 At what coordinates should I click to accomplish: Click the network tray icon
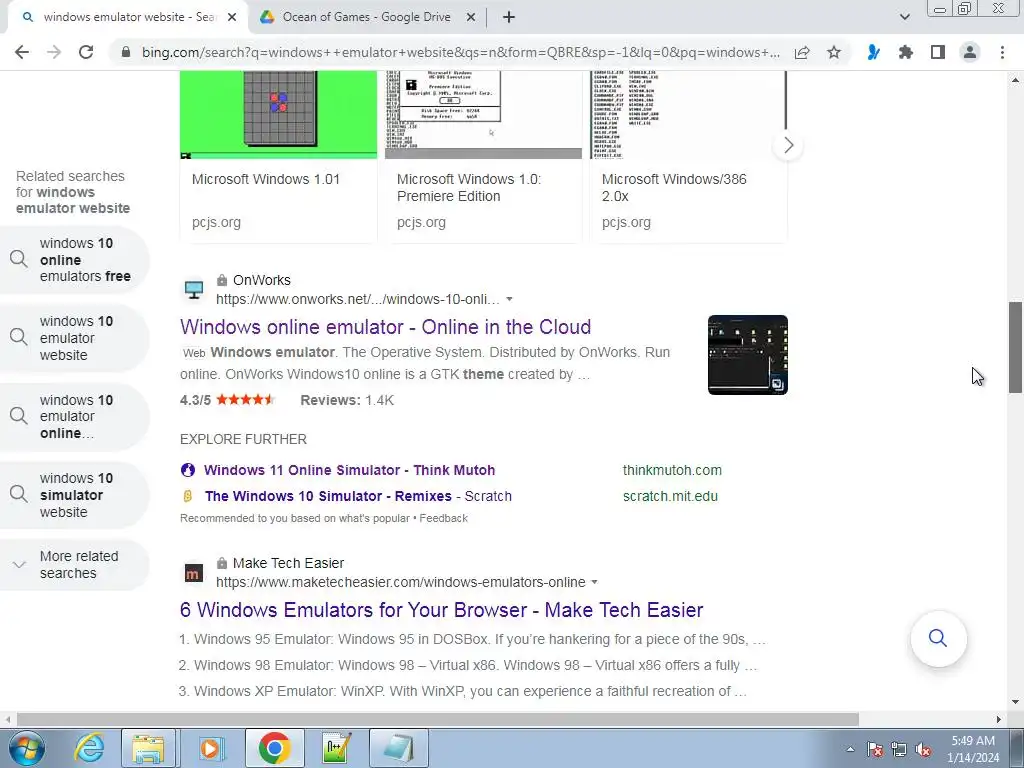pos(899,749)
